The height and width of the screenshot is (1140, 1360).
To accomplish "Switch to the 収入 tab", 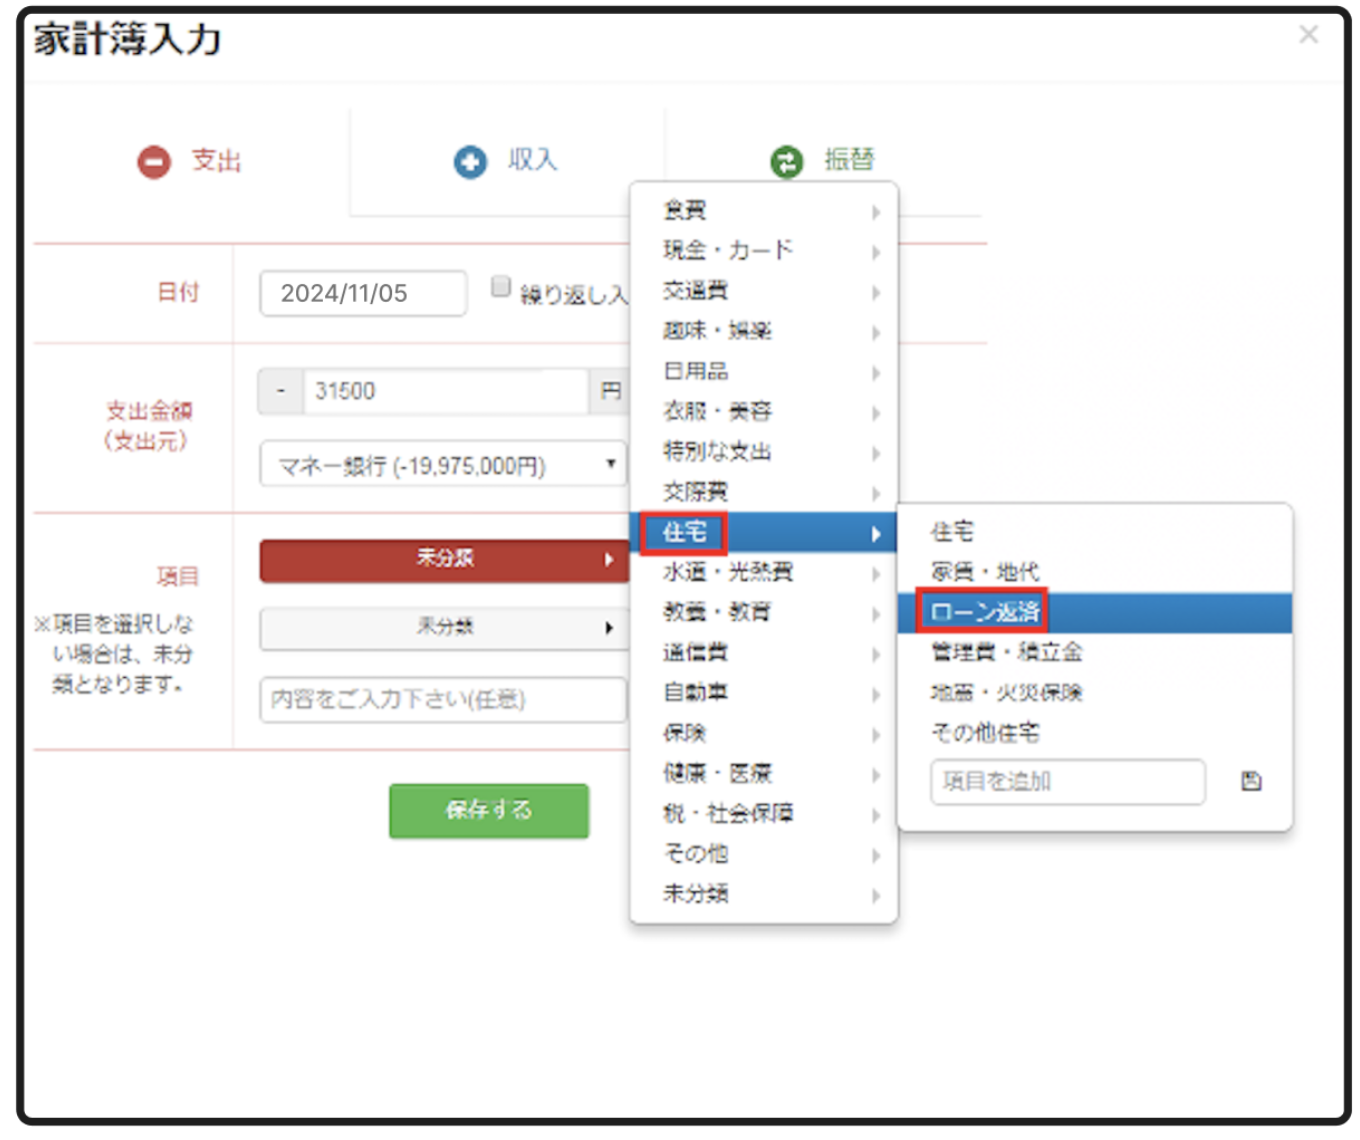I will point(506,161).
